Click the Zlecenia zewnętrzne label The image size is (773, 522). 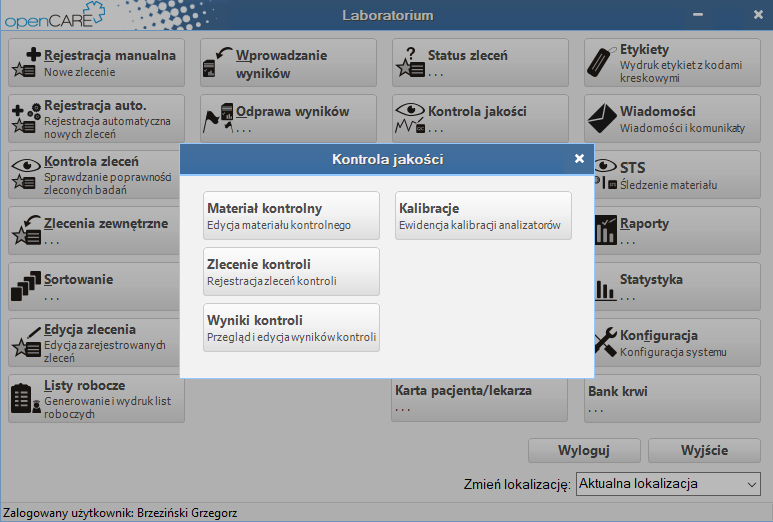click(106, 224)
